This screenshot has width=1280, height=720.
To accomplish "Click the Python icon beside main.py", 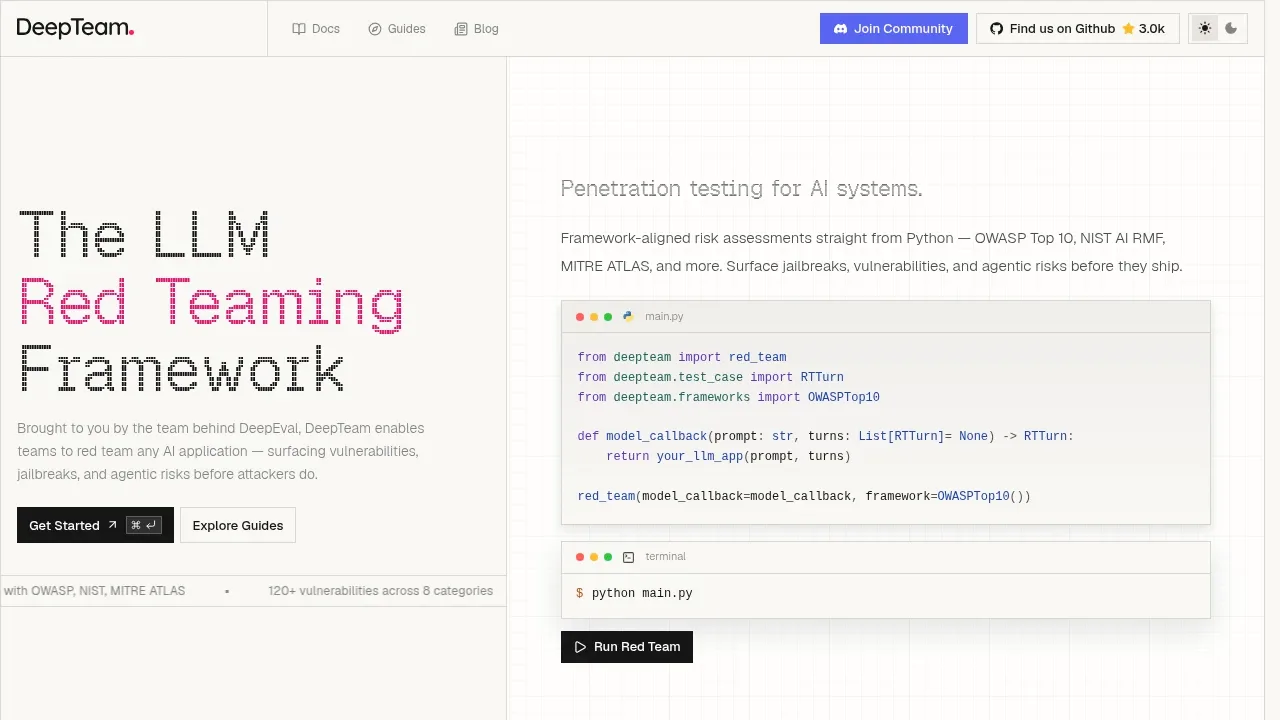I will (629, 316).
